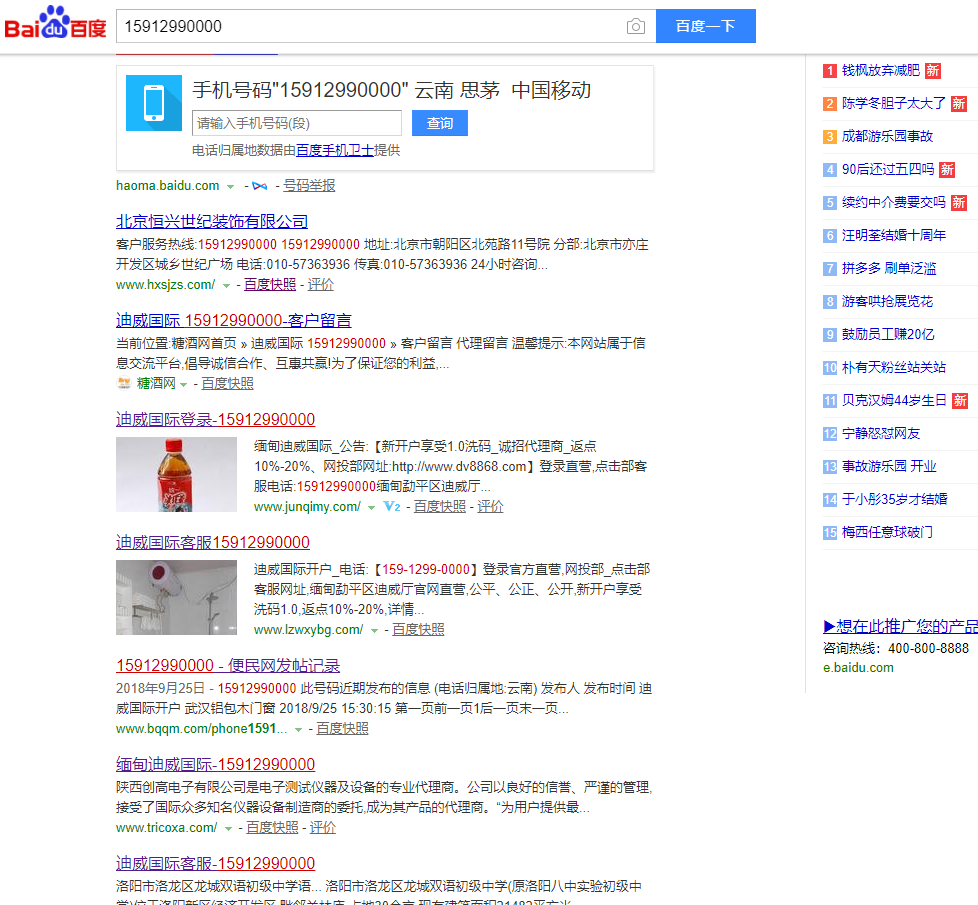Expand dropdown arrow after www.junqimy.com/
The height and width of the screenshot is (905, 978).
tap(372, 508)
